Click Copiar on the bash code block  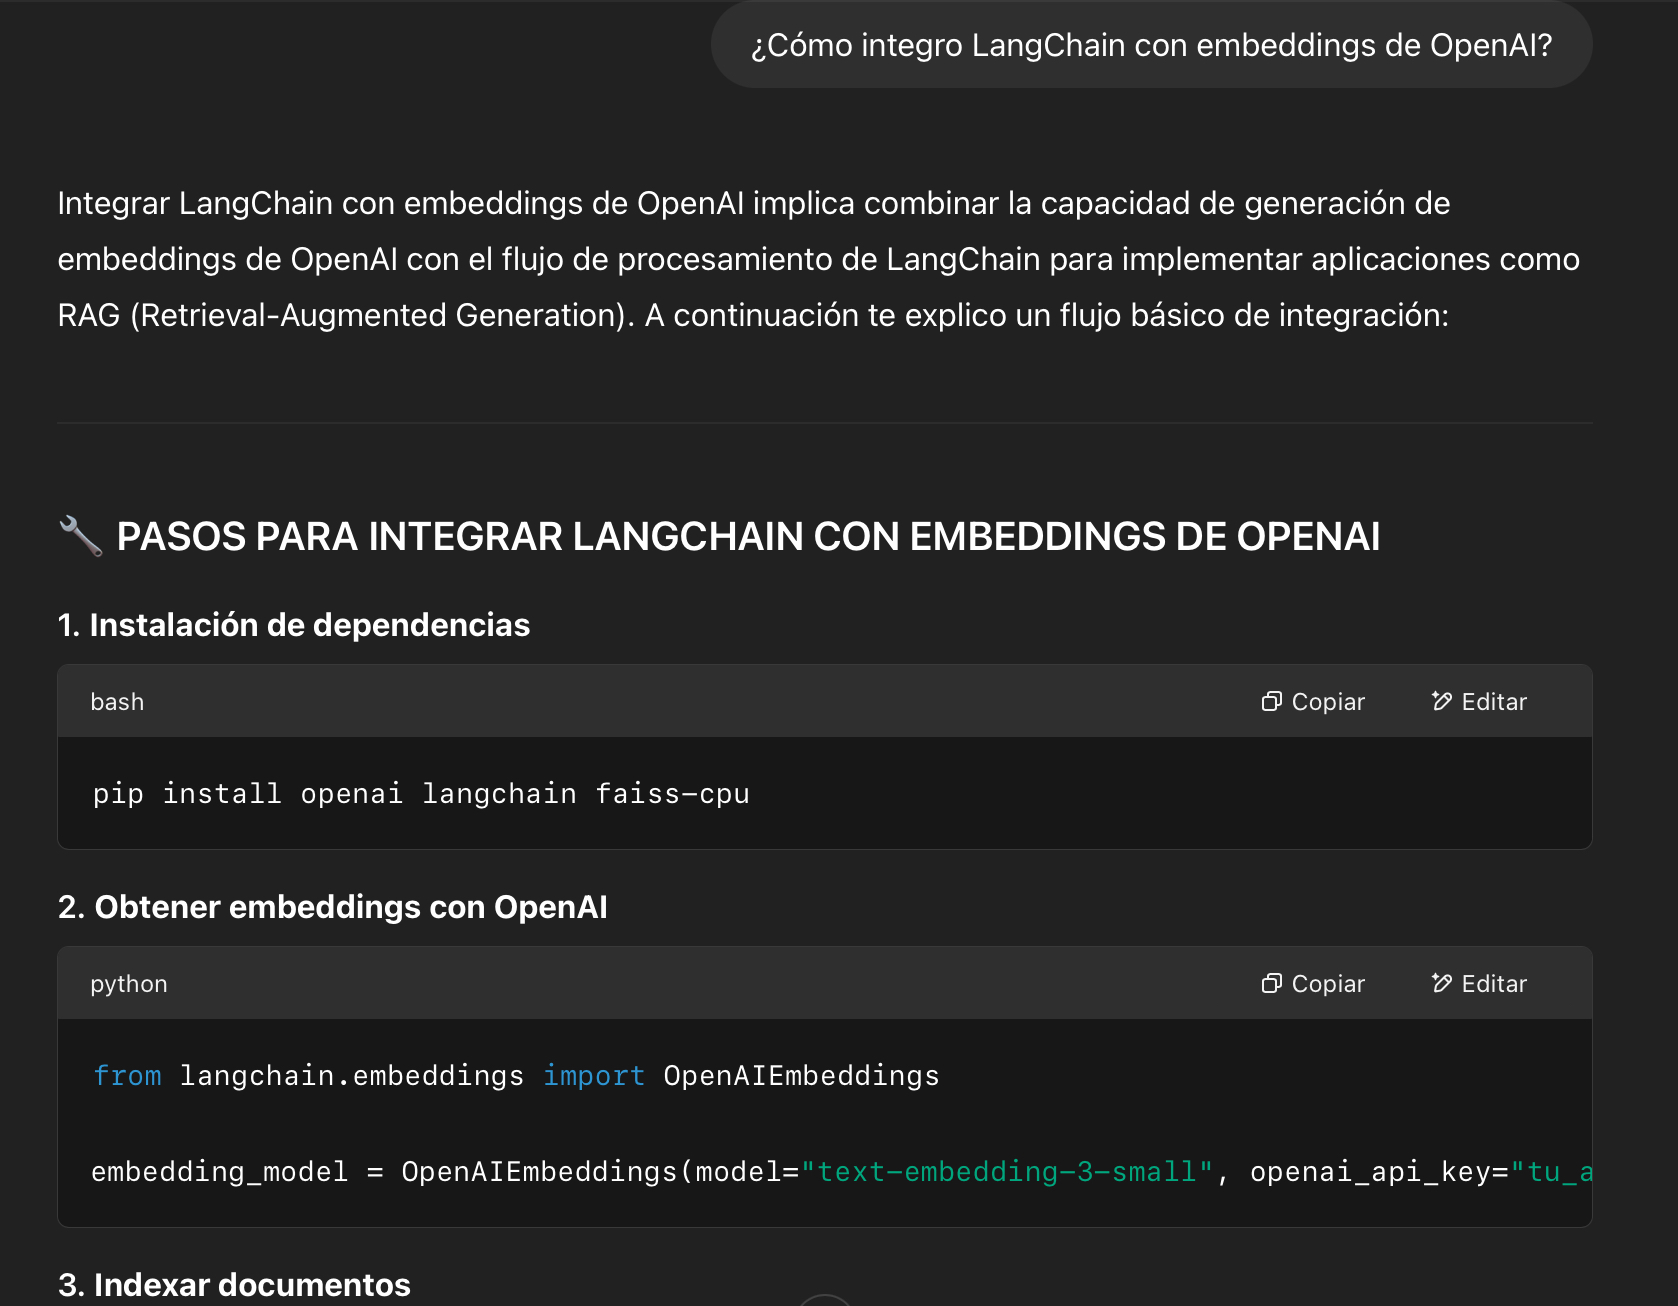[x=1327, y=701]
